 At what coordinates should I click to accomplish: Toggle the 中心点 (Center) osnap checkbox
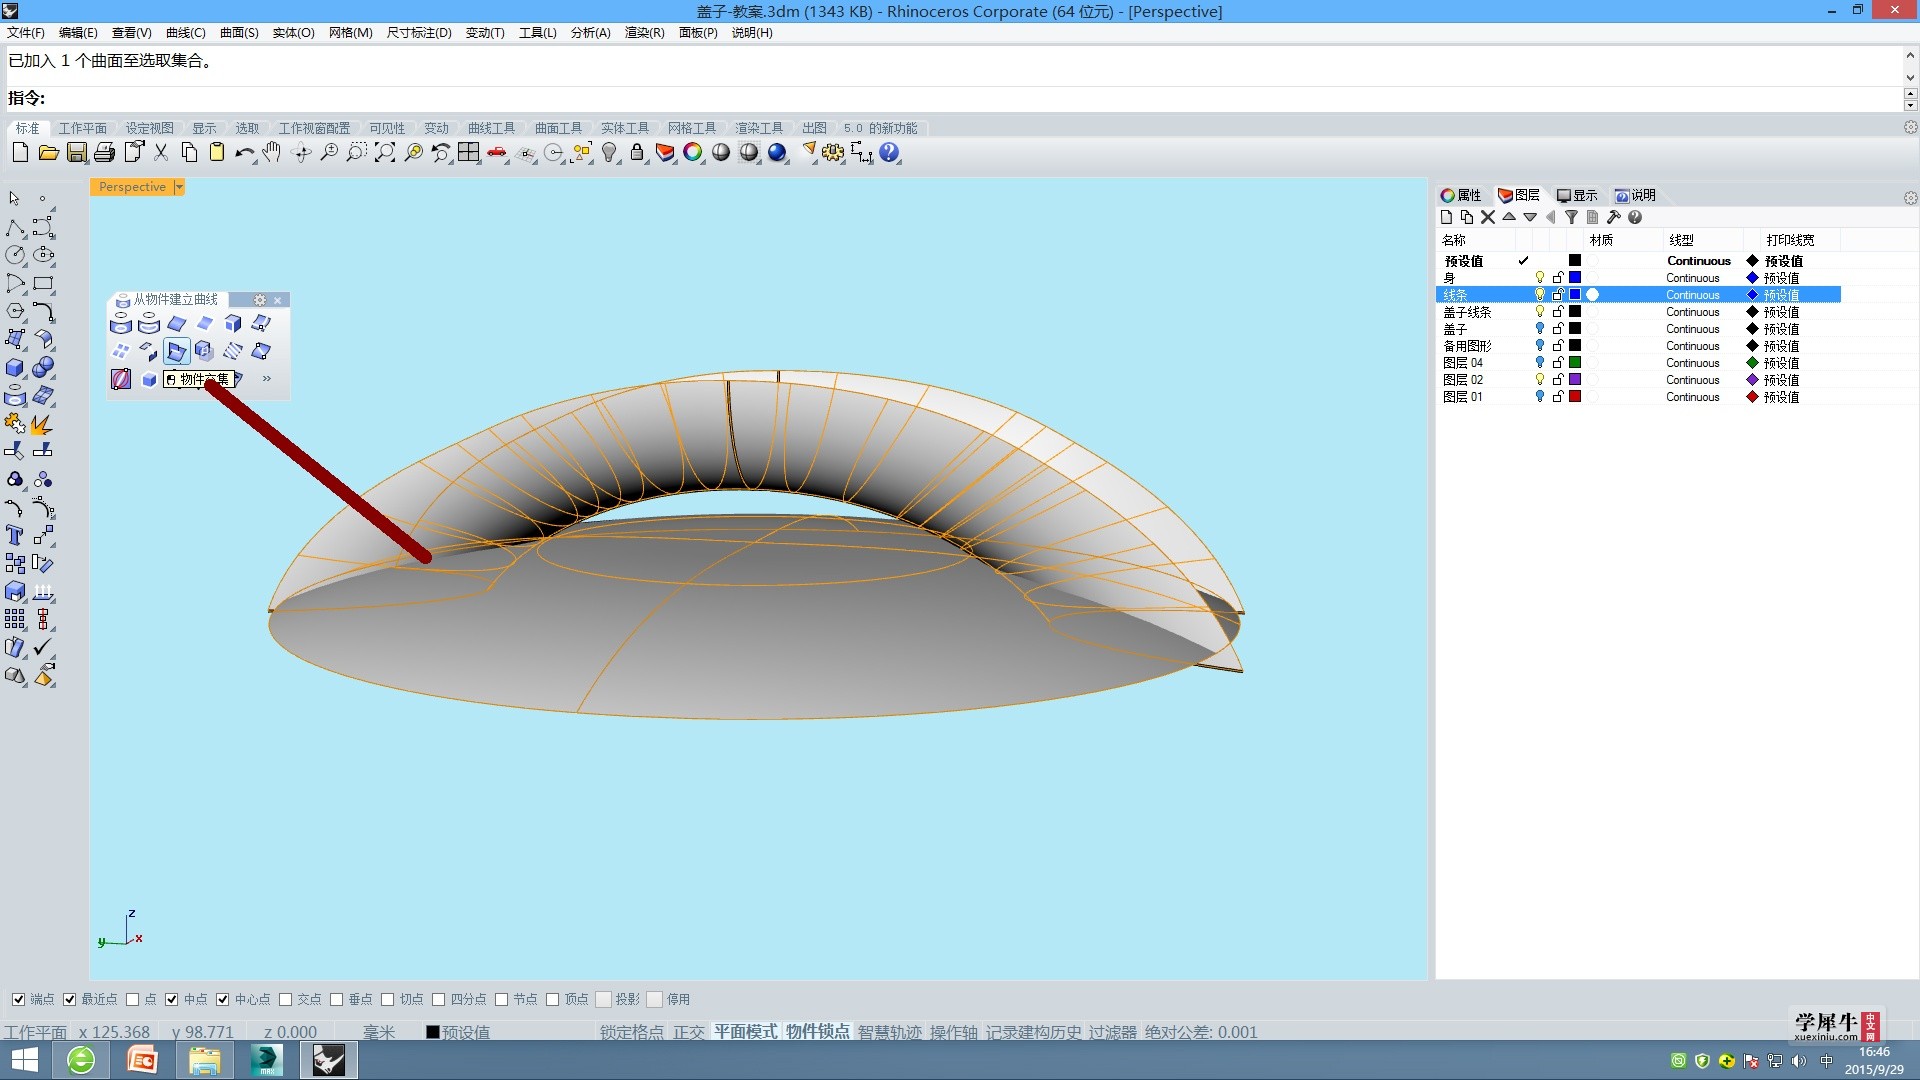[222, 999]
